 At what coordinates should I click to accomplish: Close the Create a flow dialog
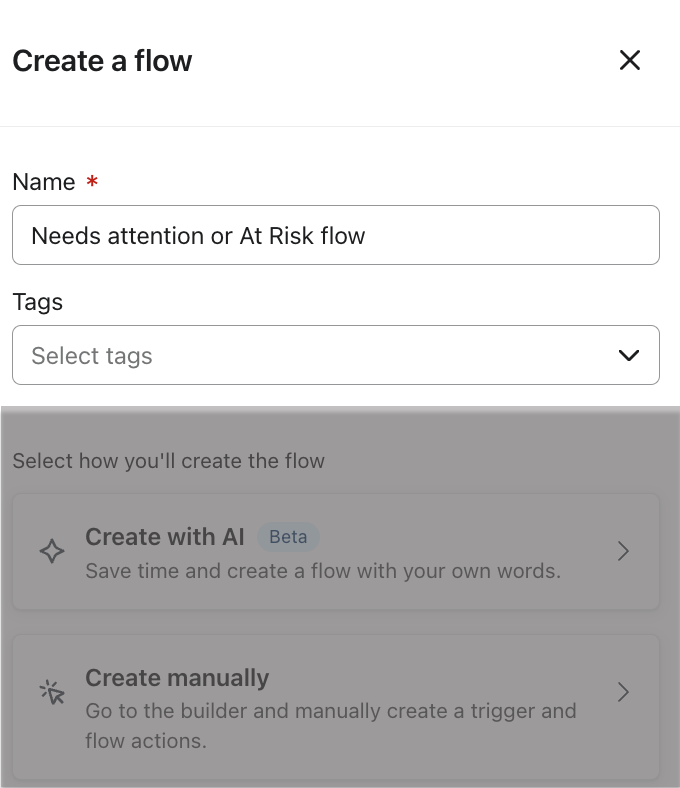click(x=629, y=60)
